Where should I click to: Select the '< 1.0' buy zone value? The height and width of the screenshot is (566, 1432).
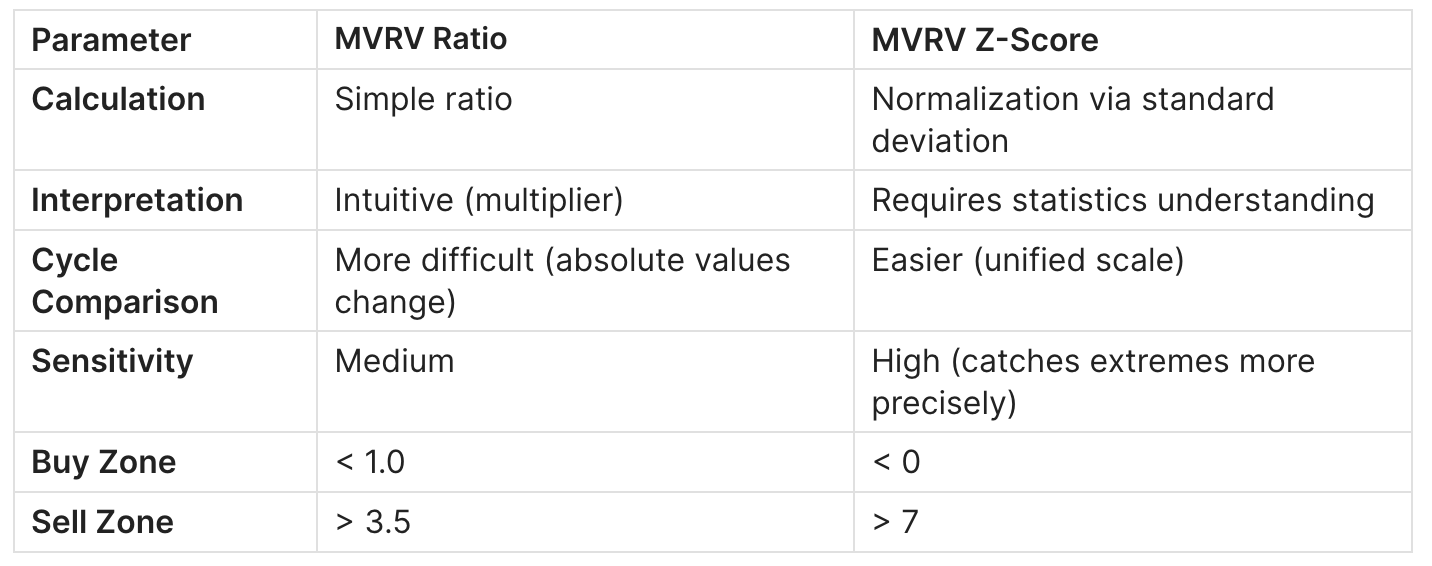(370, 462)
